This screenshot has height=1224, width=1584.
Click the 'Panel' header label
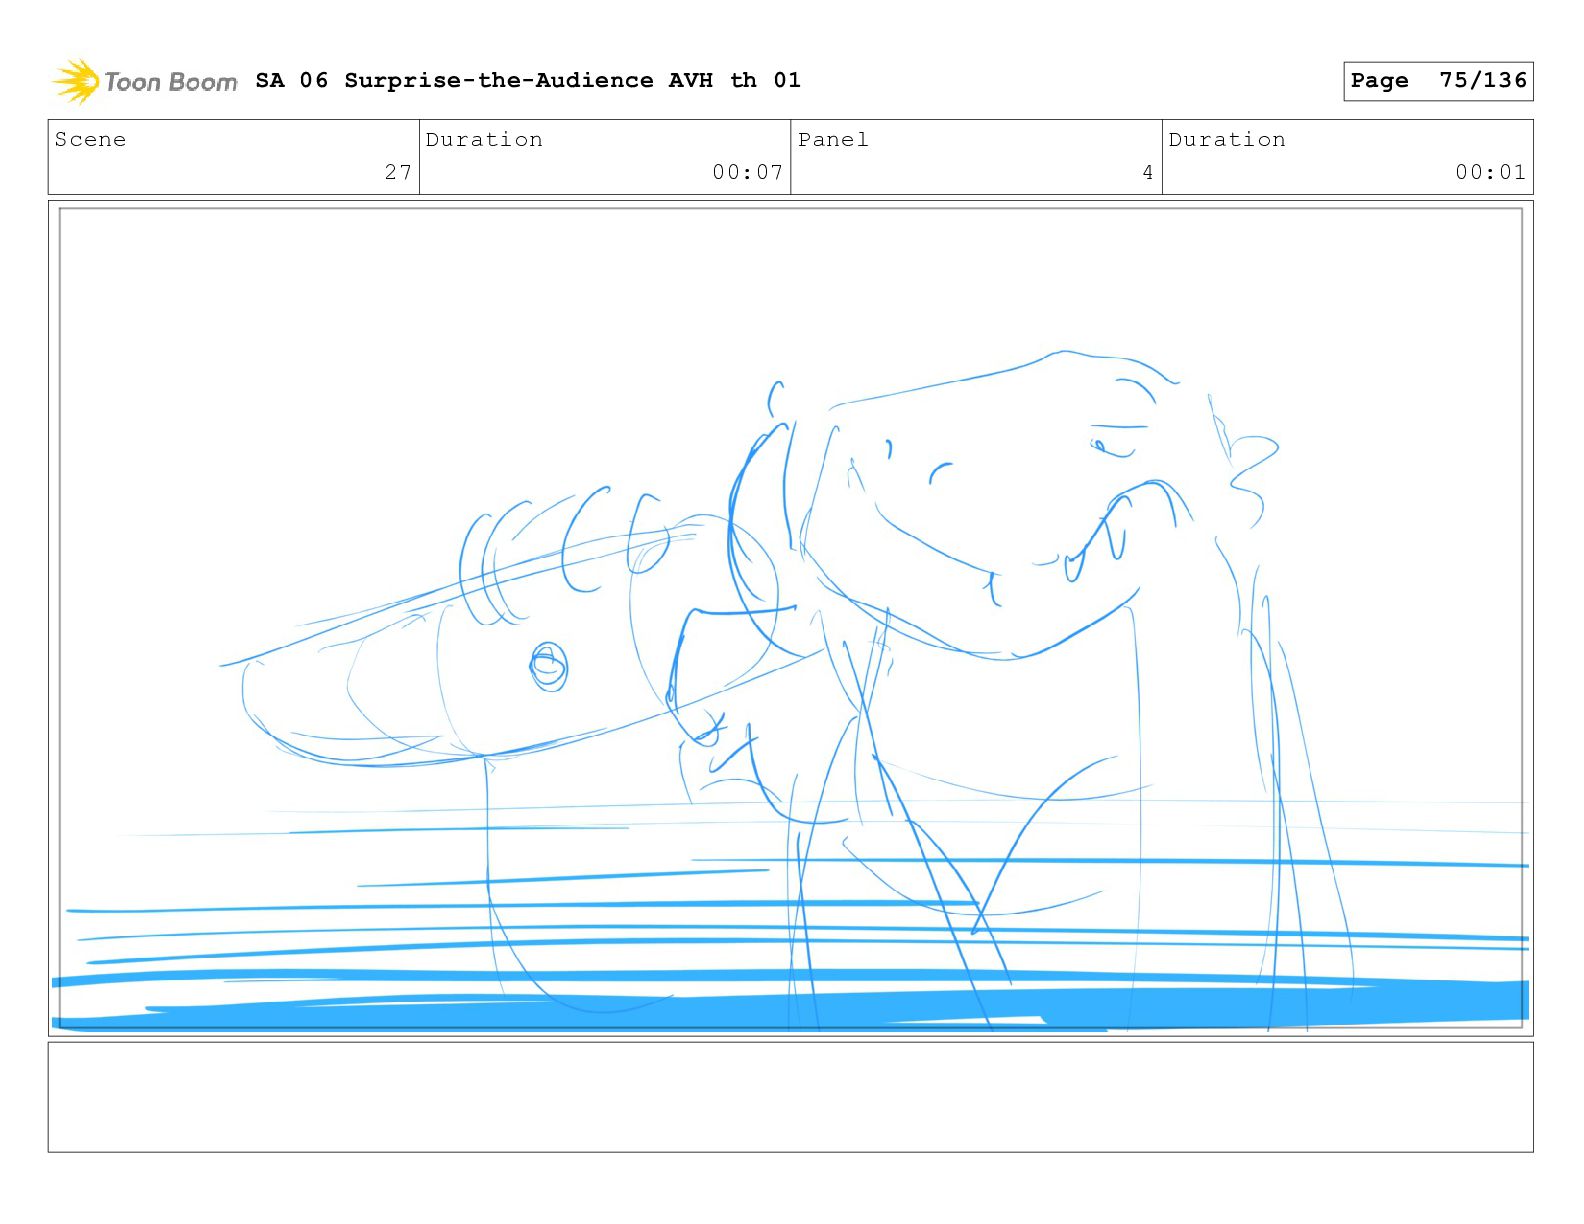833,140
